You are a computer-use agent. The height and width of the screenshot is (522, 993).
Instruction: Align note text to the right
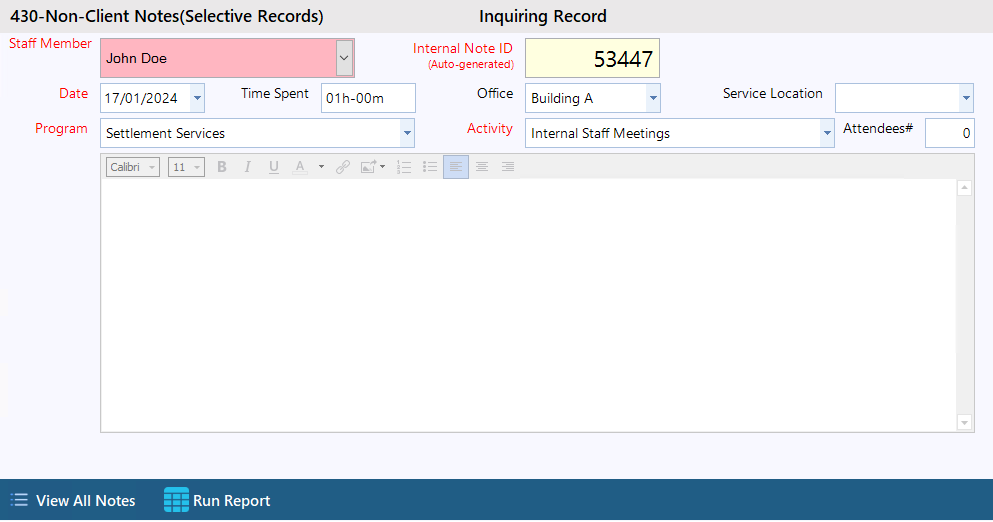click(x=508, y=167)
